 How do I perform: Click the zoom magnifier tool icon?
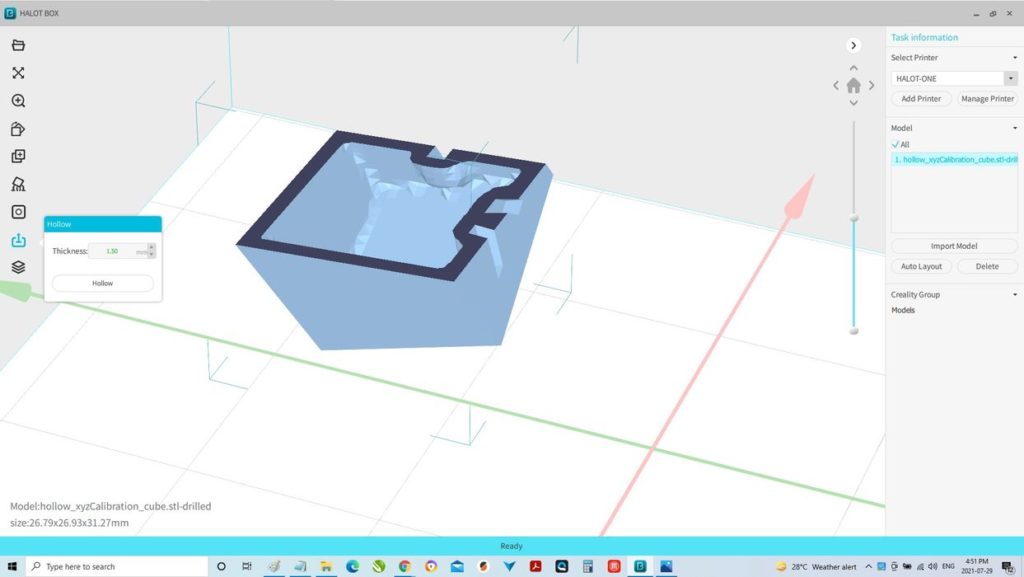point(18,101)
